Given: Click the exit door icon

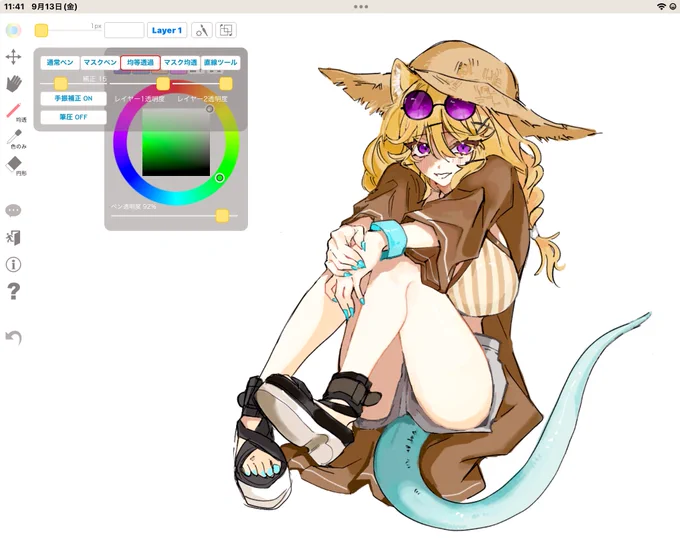Looking at the screenshot, I should tap(13, 238).
